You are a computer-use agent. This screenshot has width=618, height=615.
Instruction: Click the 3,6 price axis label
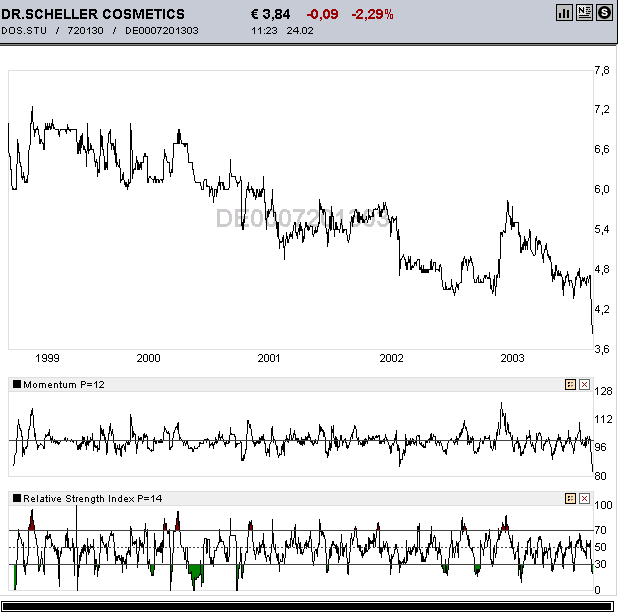tap(602, 349)
